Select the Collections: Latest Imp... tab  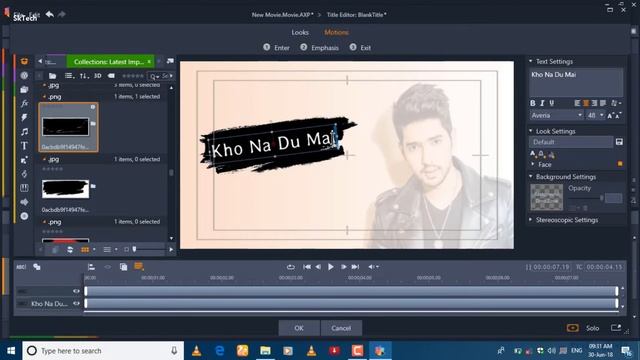(109, 62)
